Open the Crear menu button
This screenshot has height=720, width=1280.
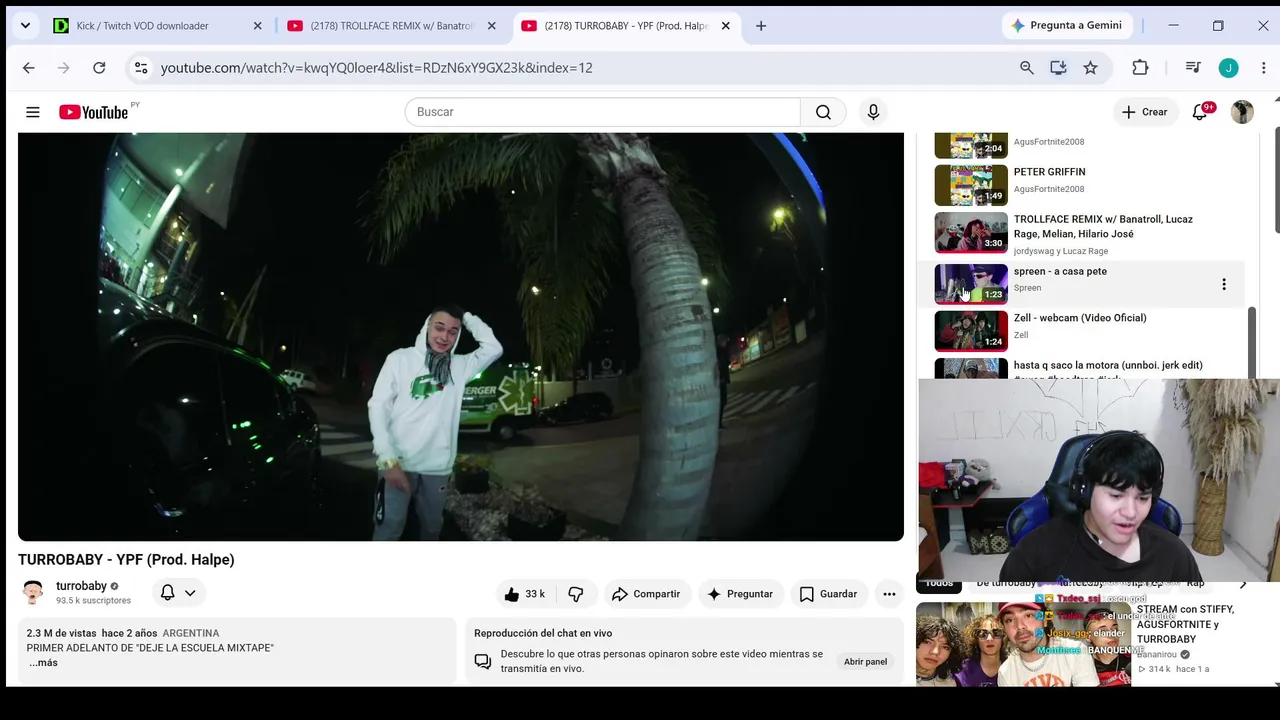[x=1144, y=112]
